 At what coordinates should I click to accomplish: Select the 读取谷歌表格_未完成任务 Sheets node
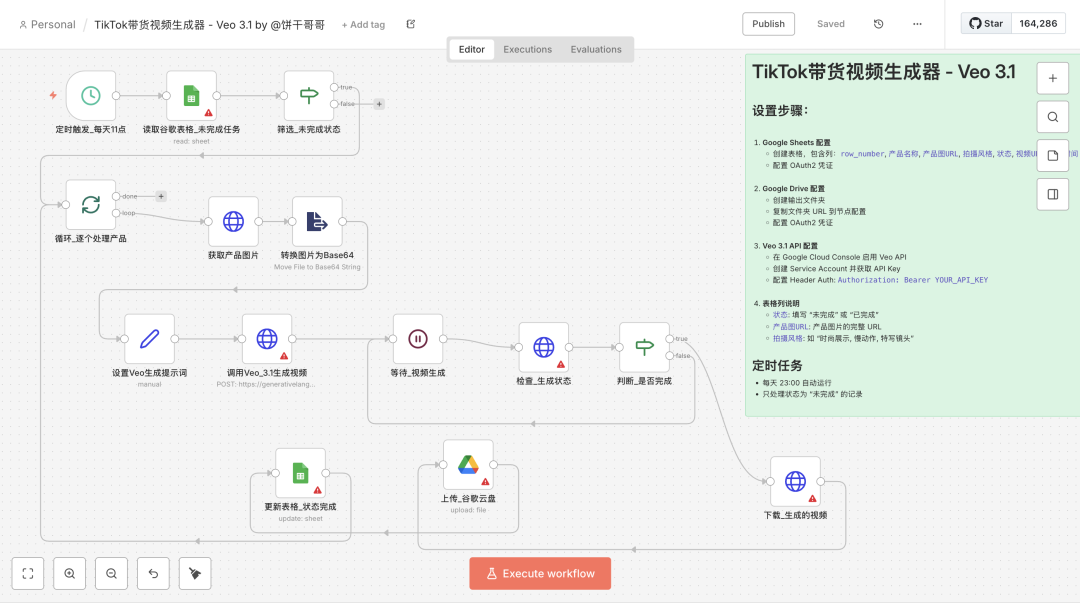191,95
